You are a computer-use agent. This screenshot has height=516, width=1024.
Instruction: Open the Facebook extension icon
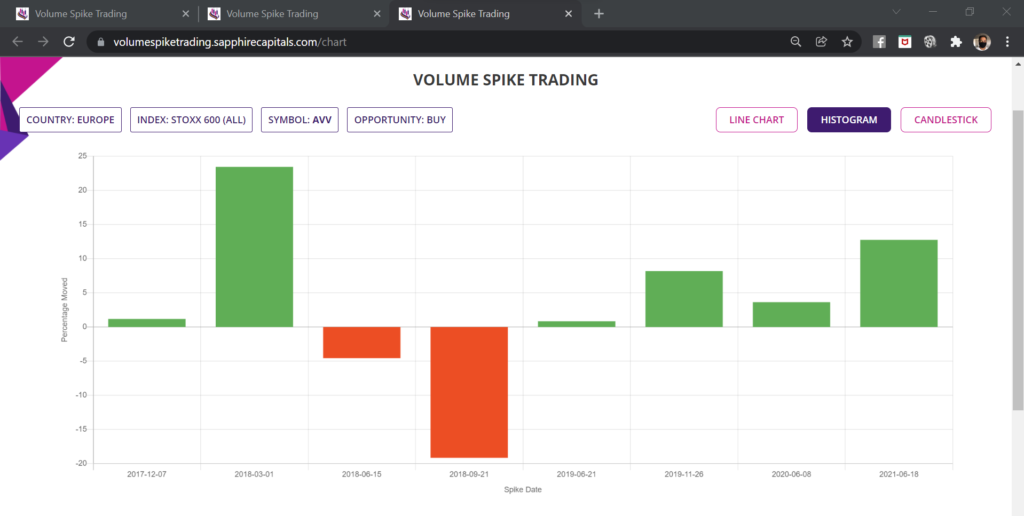(879, 42)
